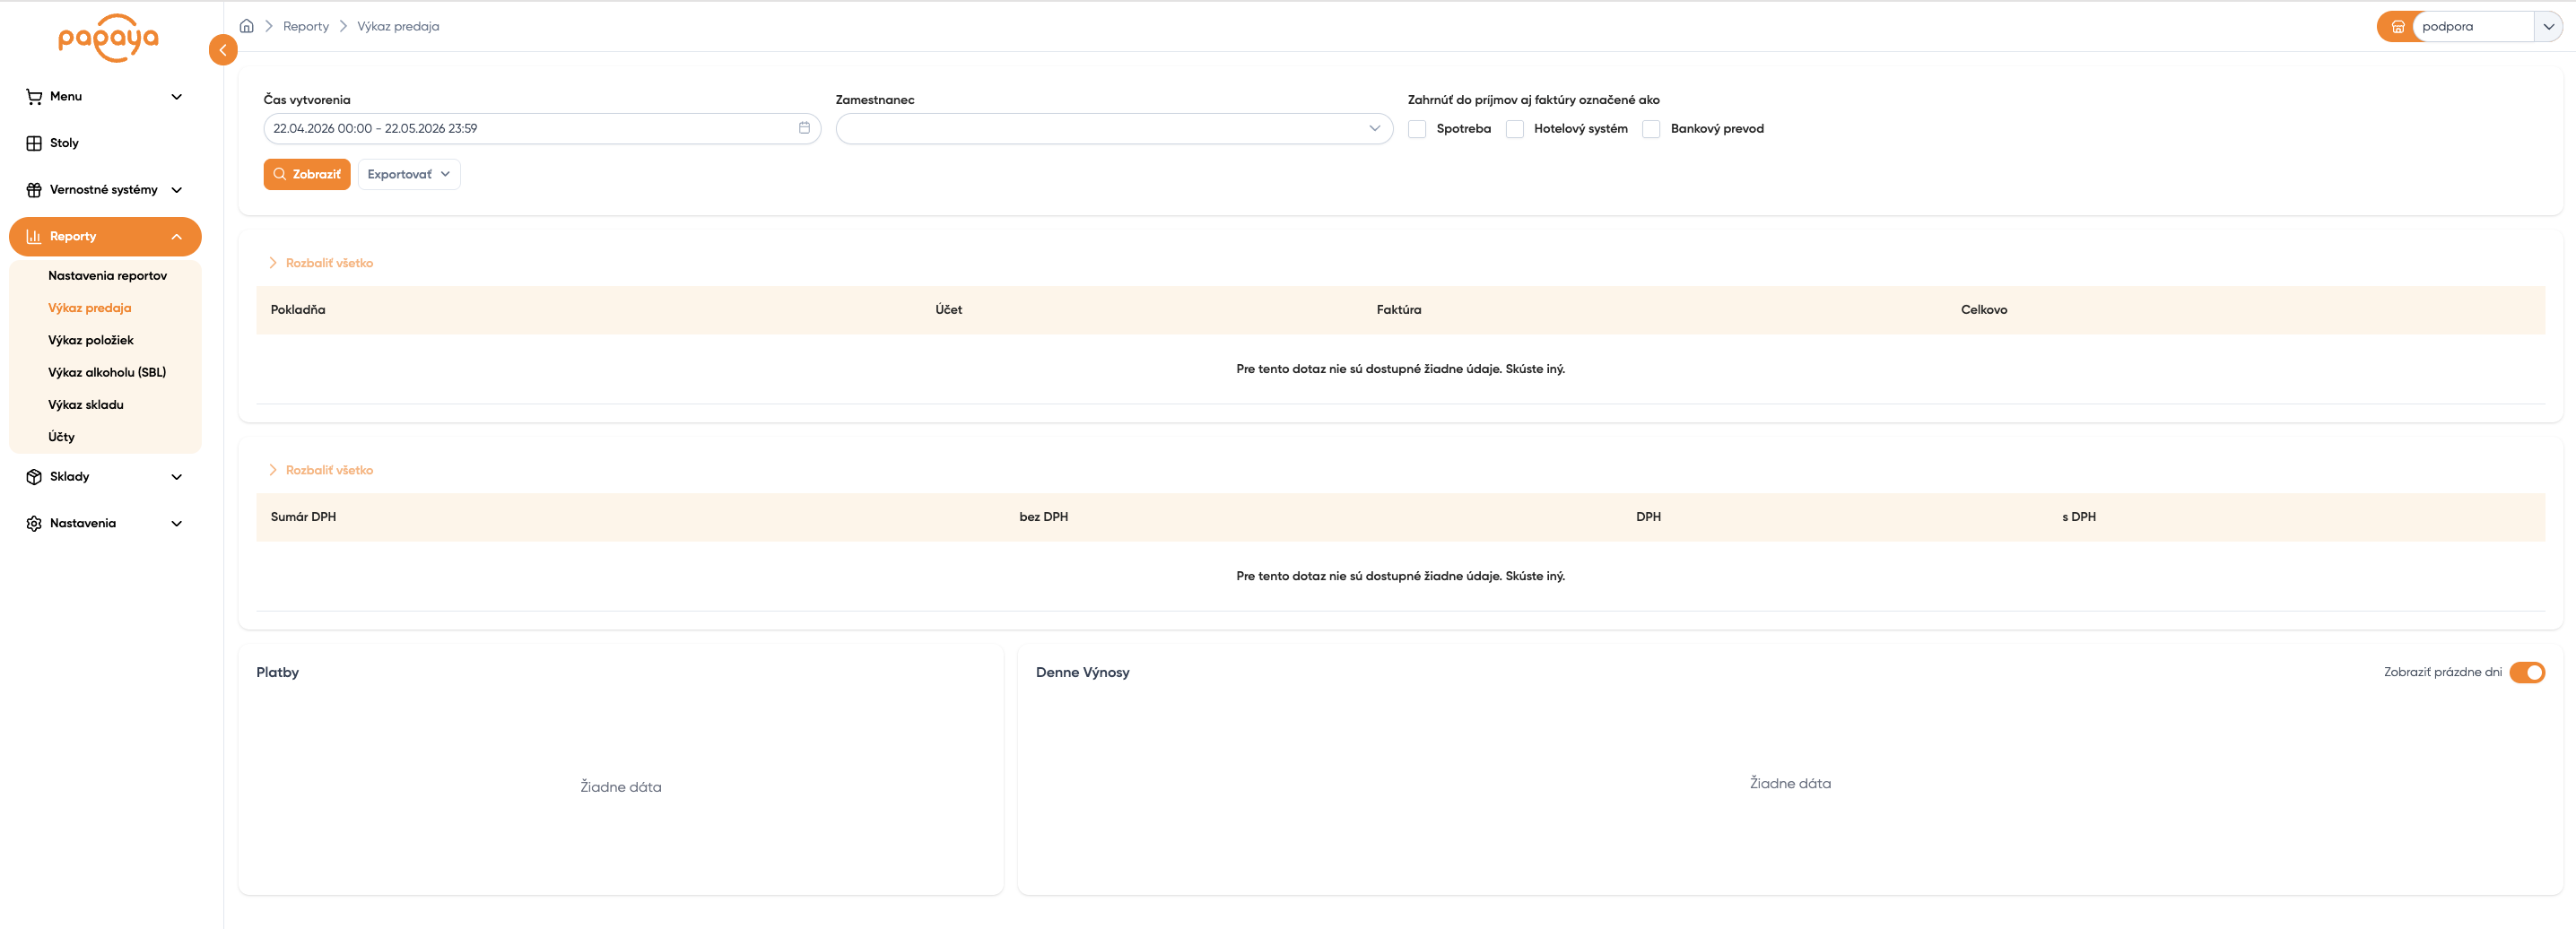
Task: Click magnifier icon on Zobraziť button
Action: tap(280, 174)
